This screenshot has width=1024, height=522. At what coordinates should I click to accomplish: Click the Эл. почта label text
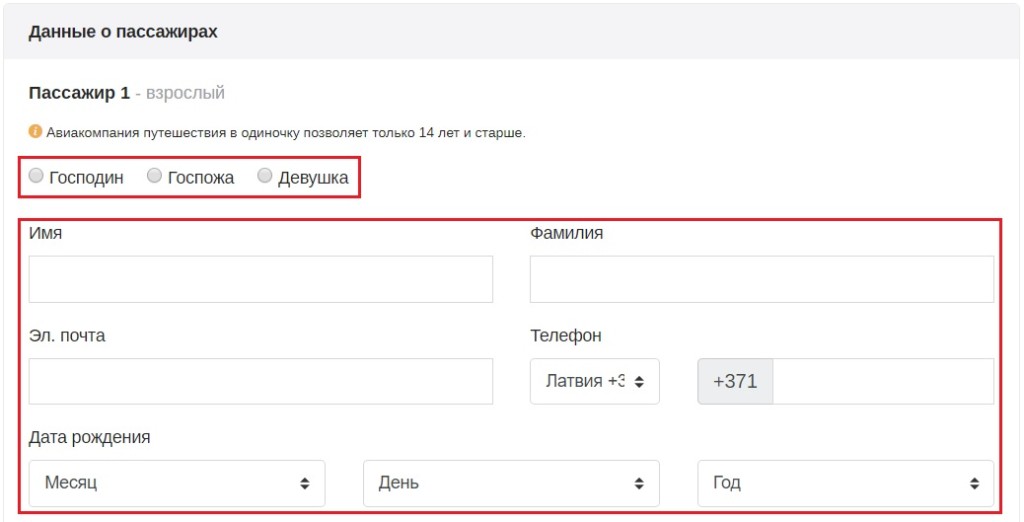click(x=67, y=335)
